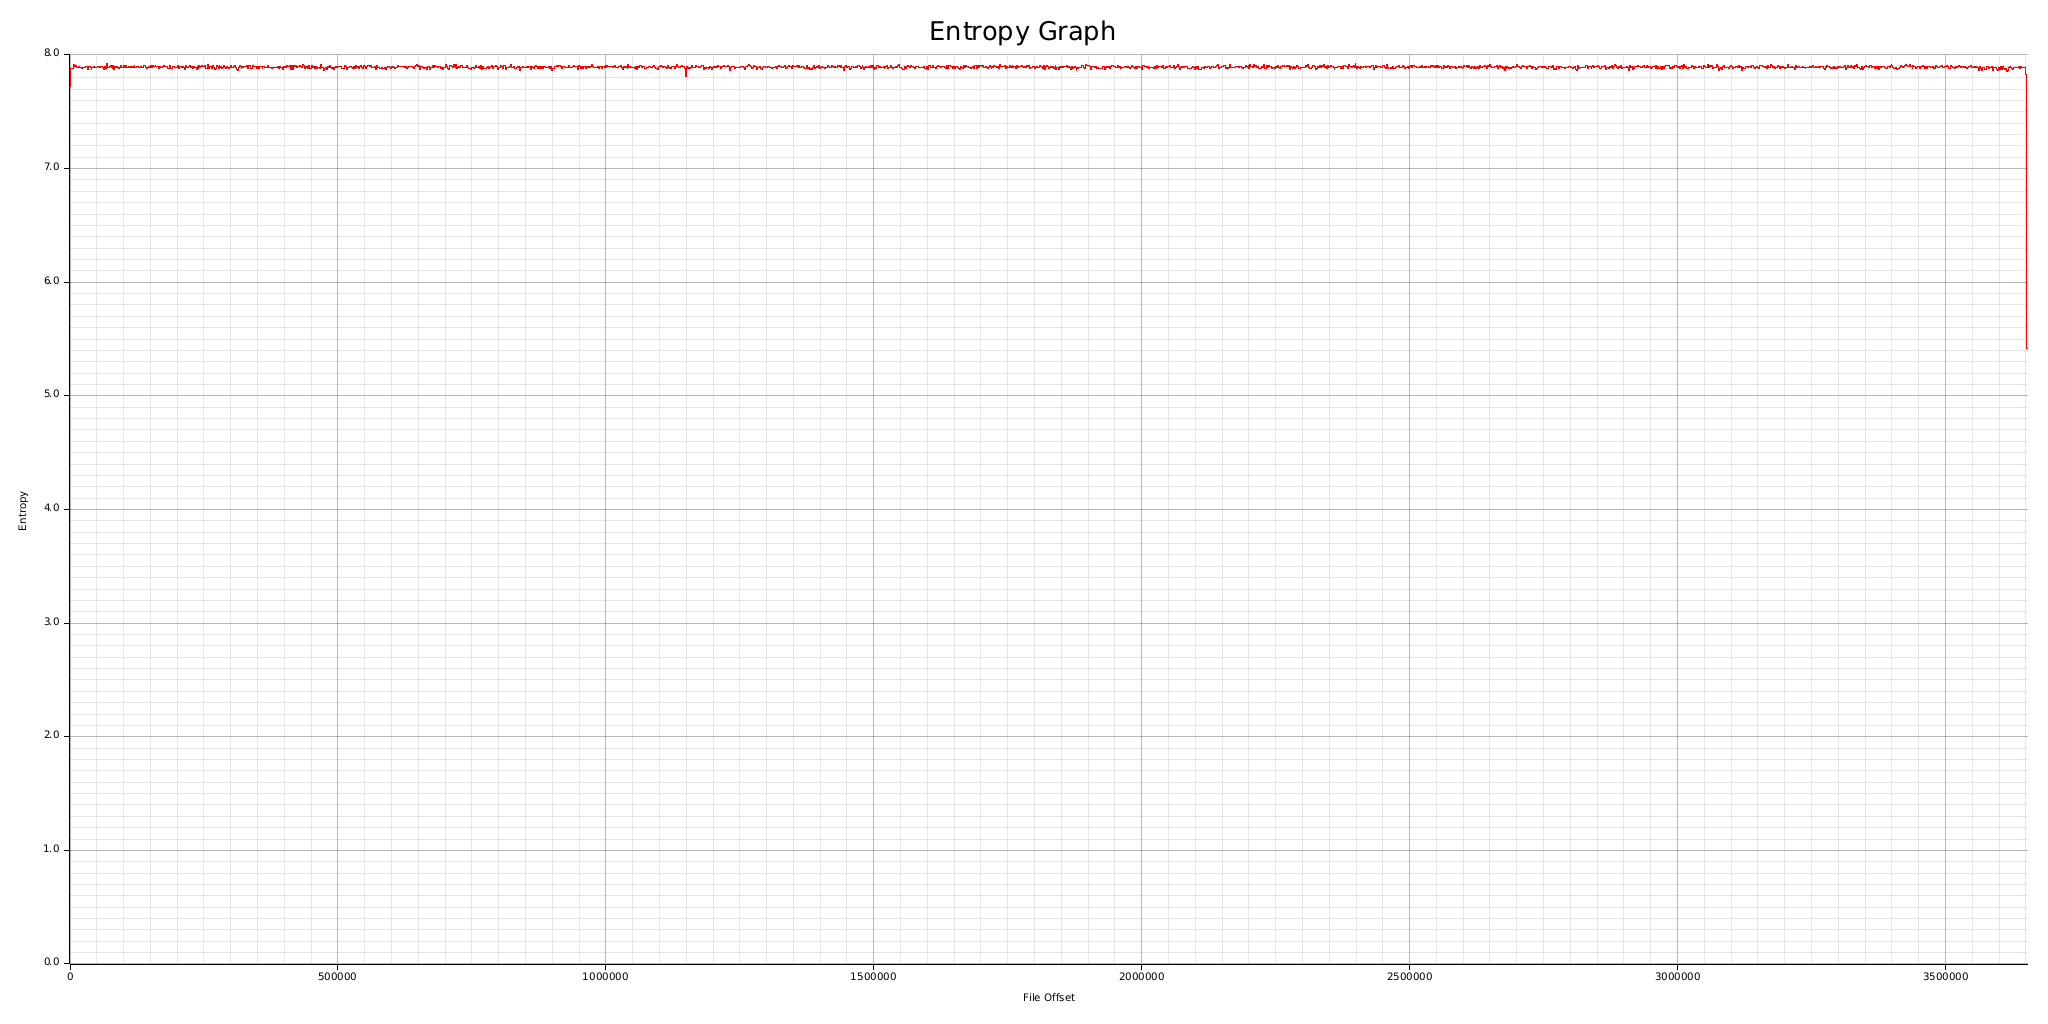Click the 3500000 x-axis tick label
The width and height of the screenshot is (2048, 1024).
1945,974
